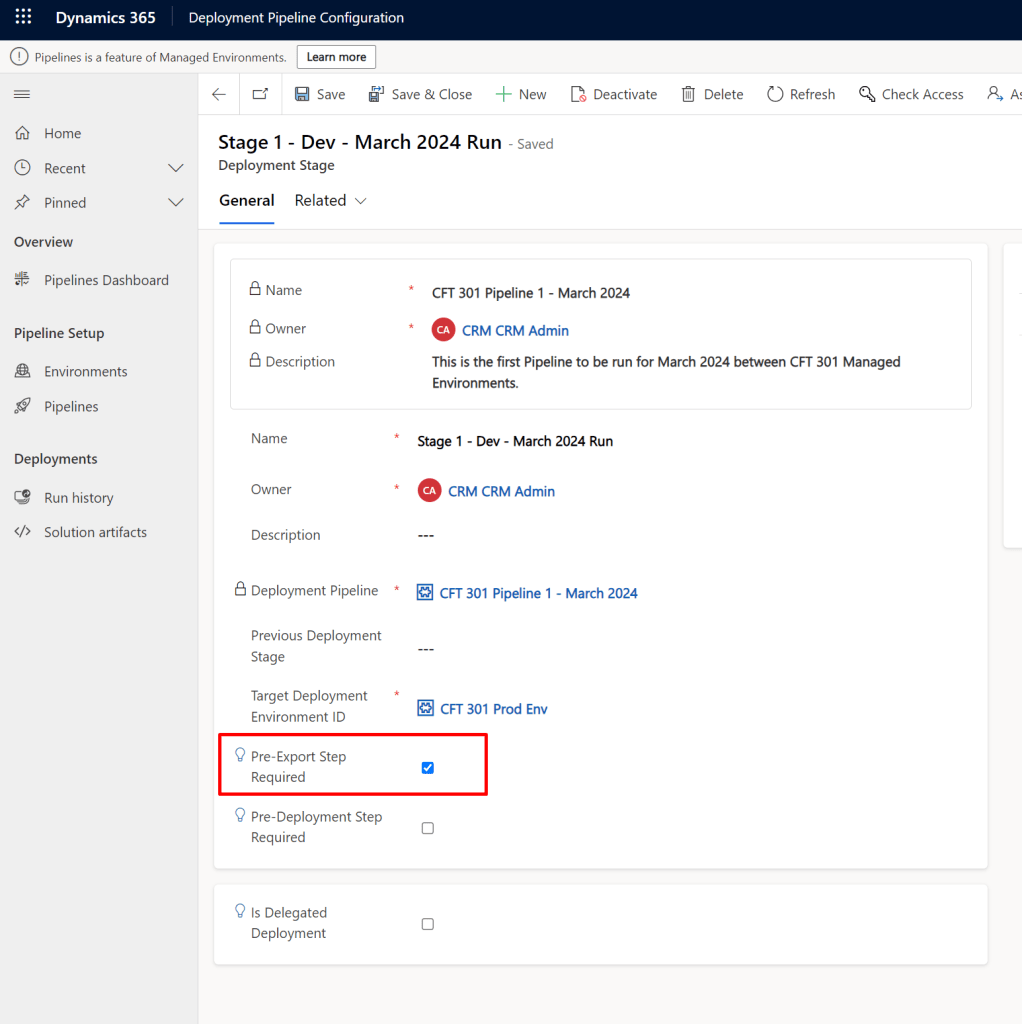Select Run history in Deployments menu
1022x1024 pixels.
pos(79,497)
